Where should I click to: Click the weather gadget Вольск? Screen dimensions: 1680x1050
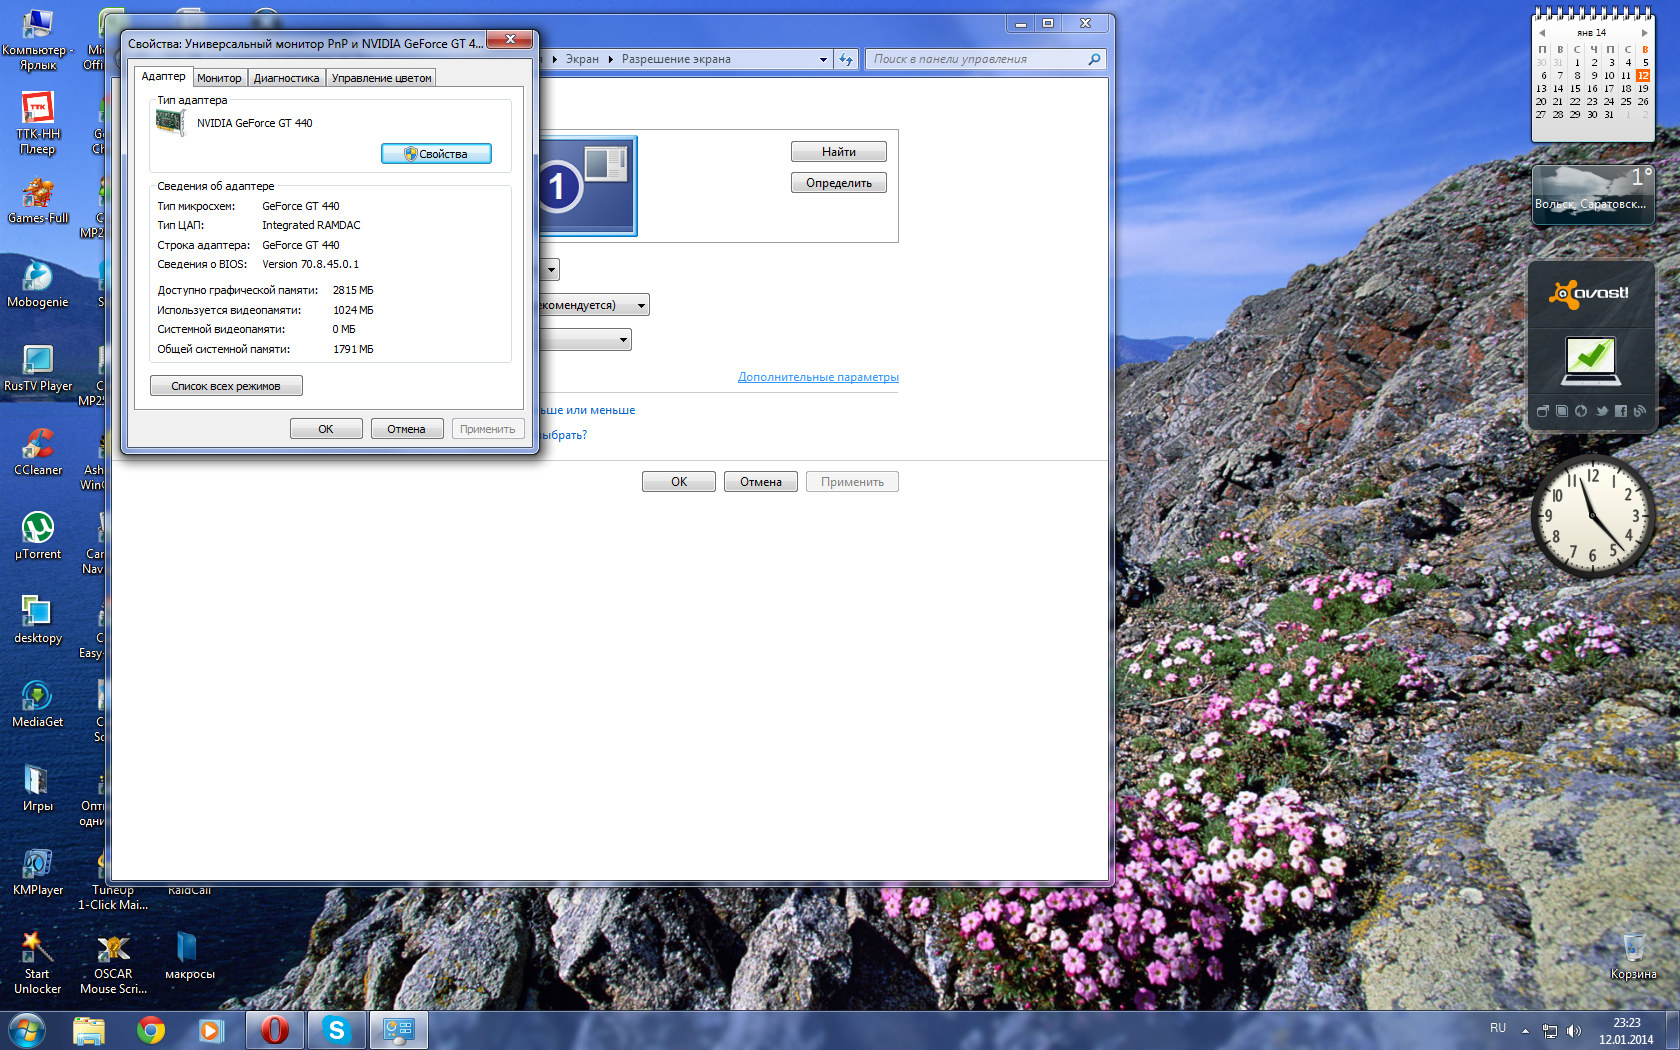coord(1592,195)
